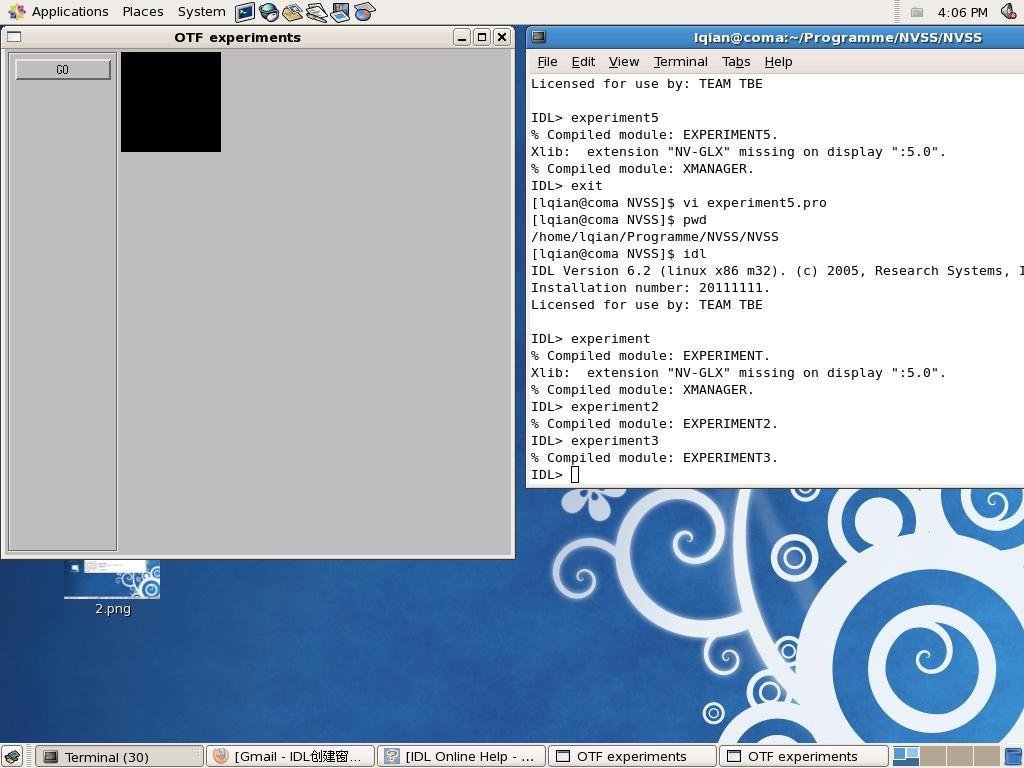This screenshot has width=1024, height=768.
Task: Click the 'vi experiment5.pro' command line
Action: click(679, 203)
